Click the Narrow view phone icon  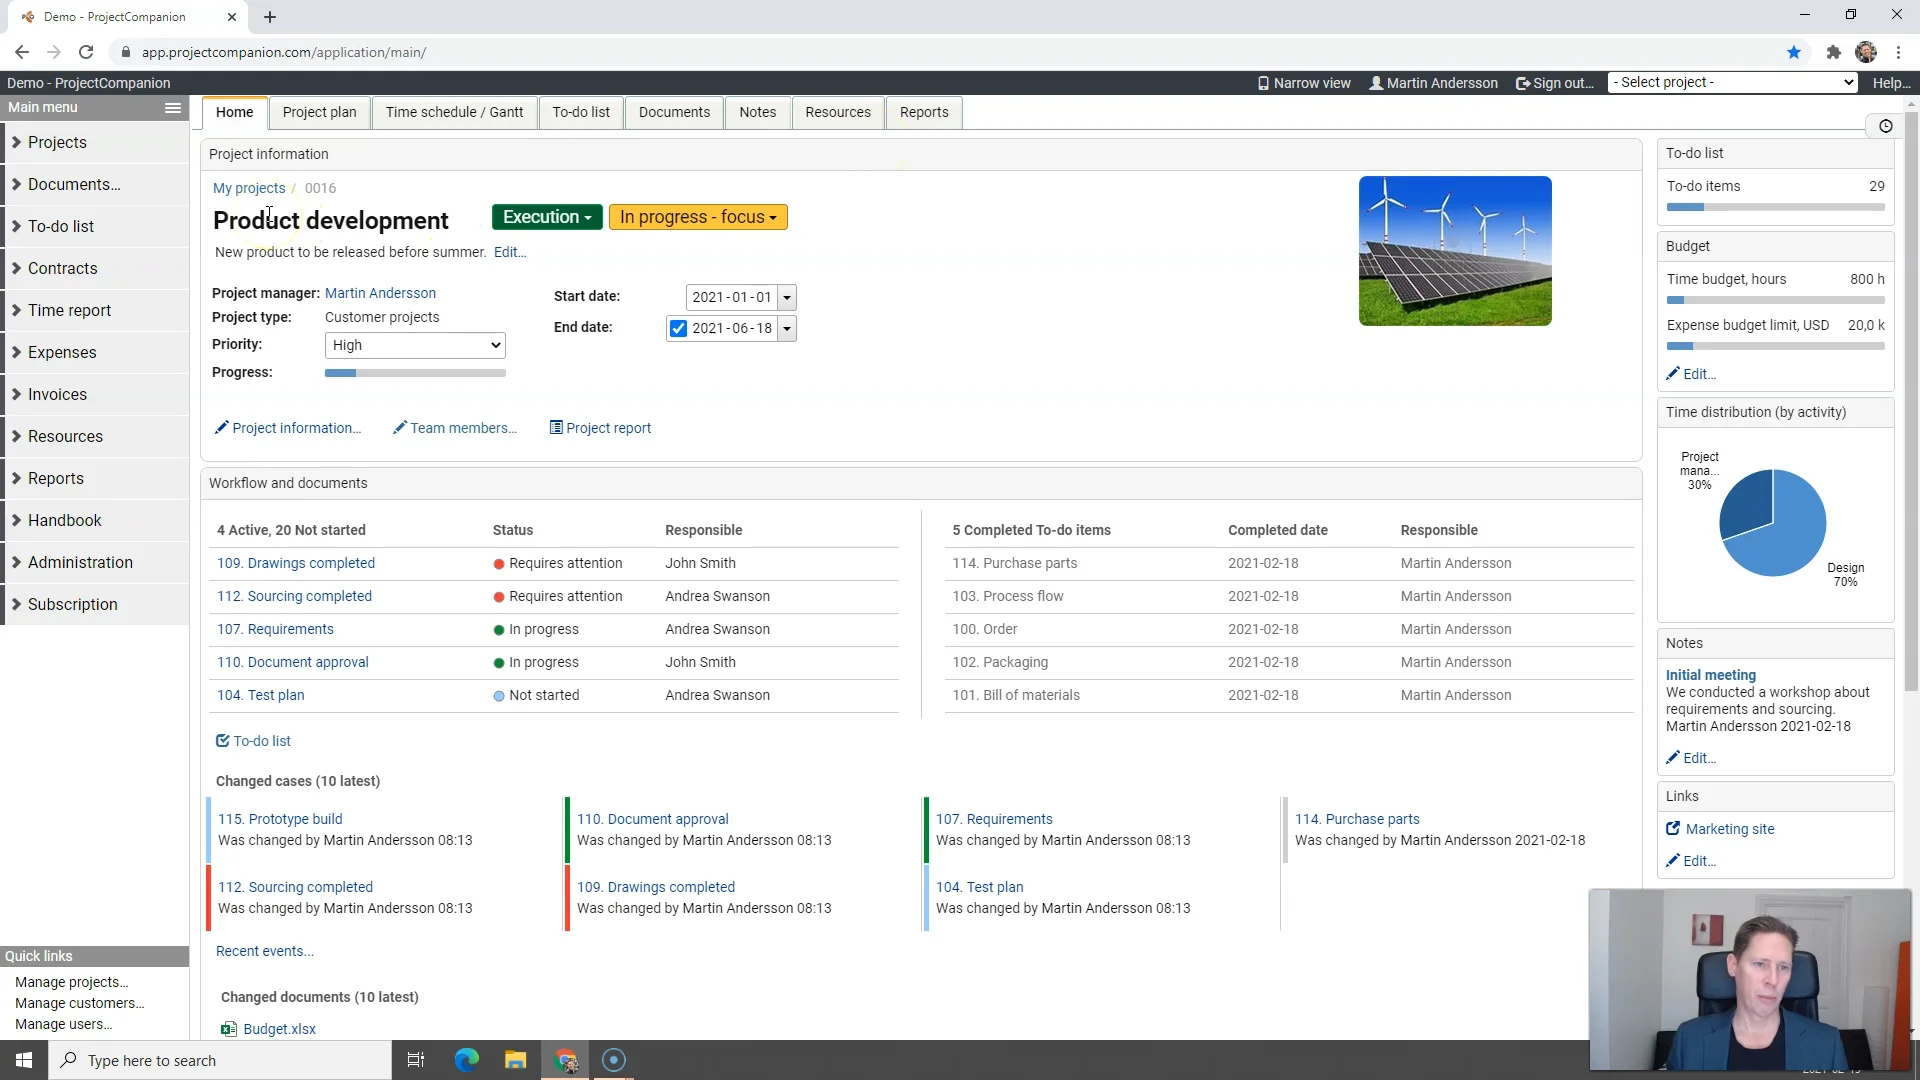pyautogui.click(x=1262, y=83)
